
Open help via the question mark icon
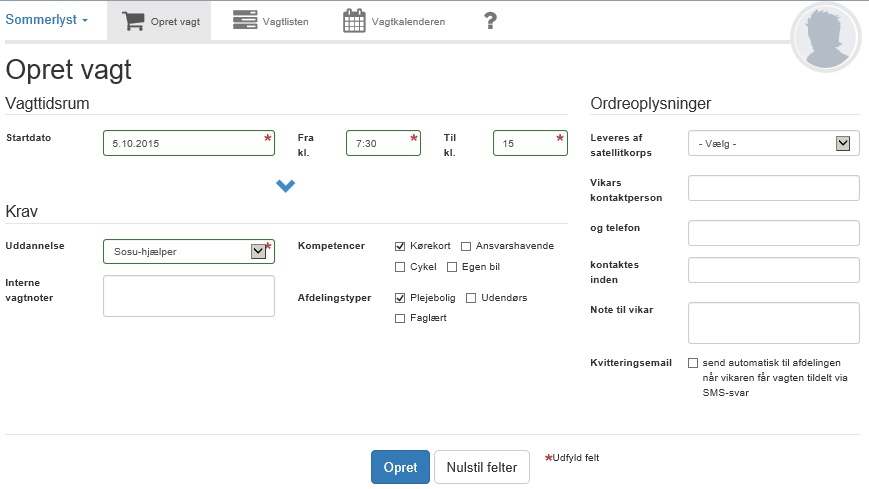click(x=490, y=21)
